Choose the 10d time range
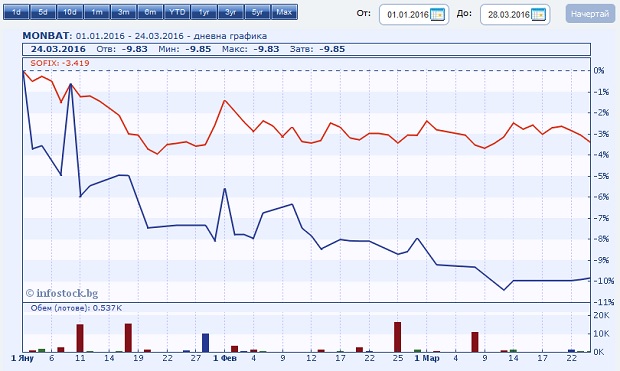 pyautogui.click(x=70, y=12)
